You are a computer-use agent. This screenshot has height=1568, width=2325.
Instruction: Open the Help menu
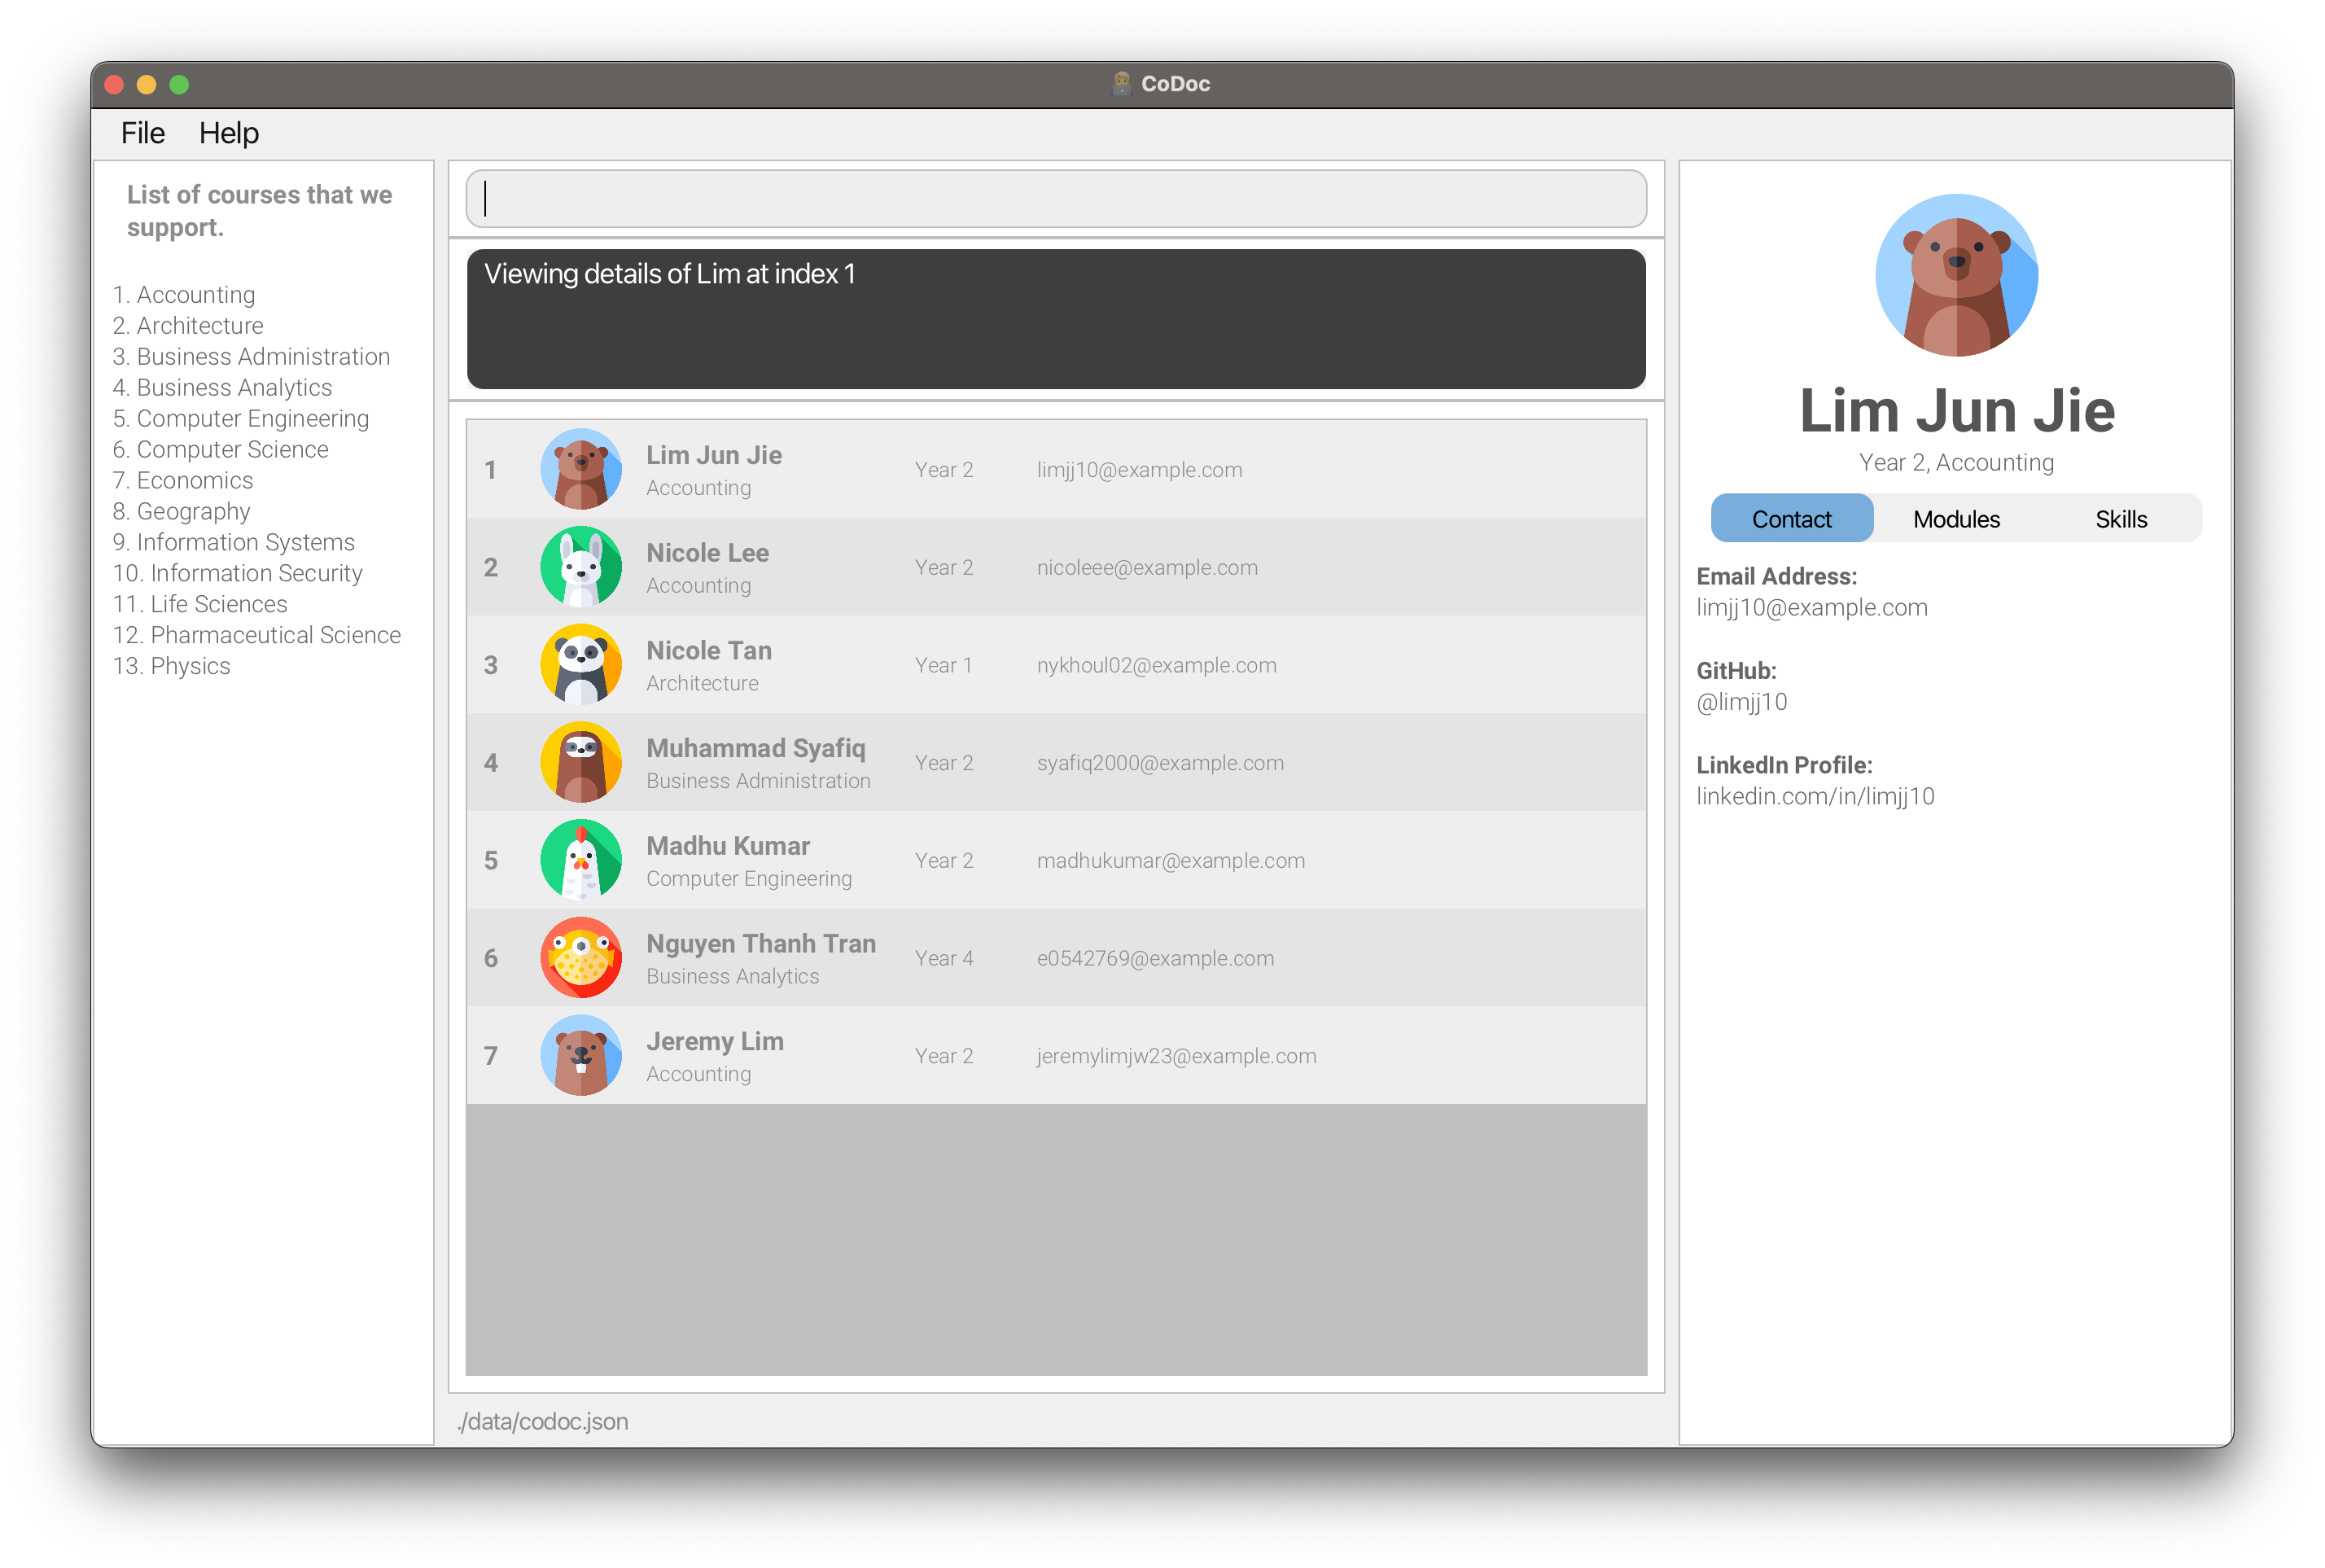pos(228,132)
